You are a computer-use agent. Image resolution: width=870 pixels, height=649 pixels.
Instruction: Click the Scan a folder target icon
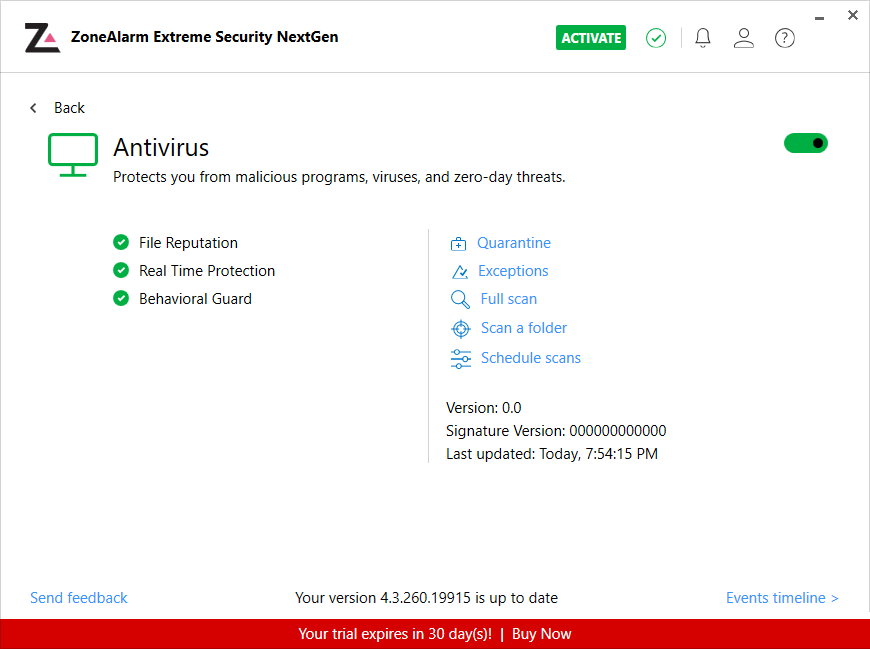pyautogui.click(x=460, y=329)
